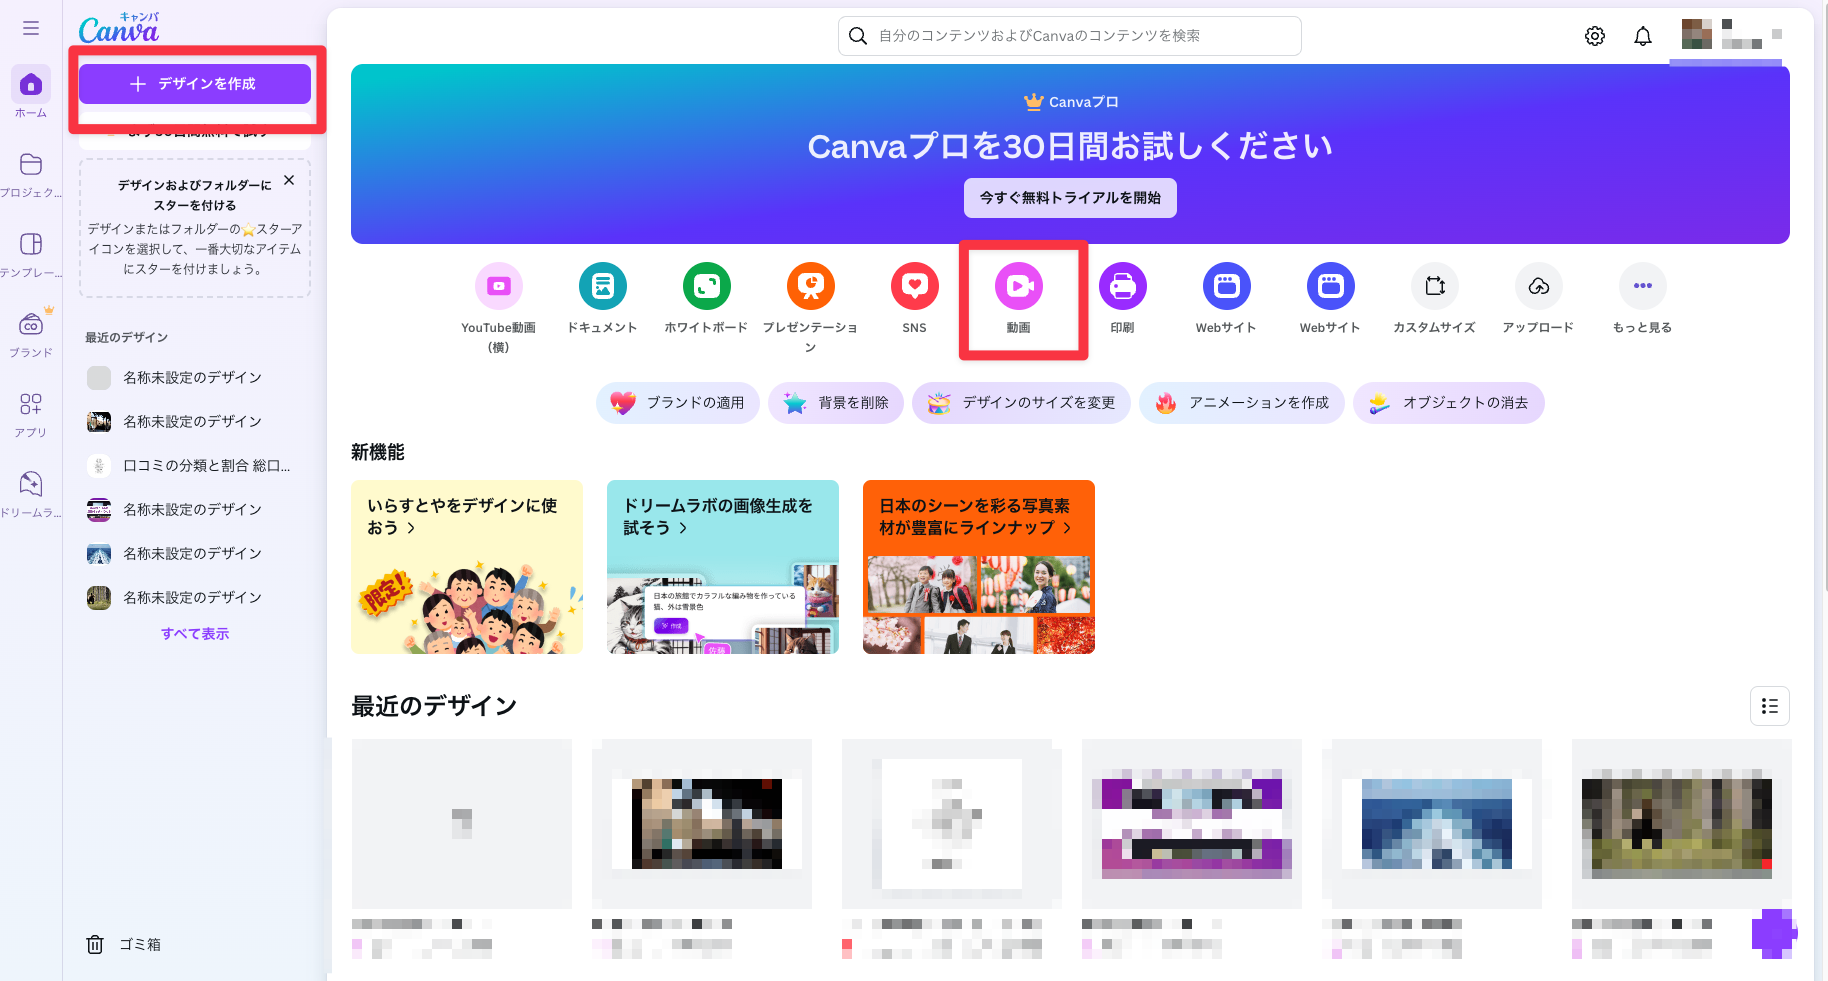This screenshot has width=1828, height=981.
Task: Open ドリームラボの画像生成を試そう card
Action: [723, 567]
